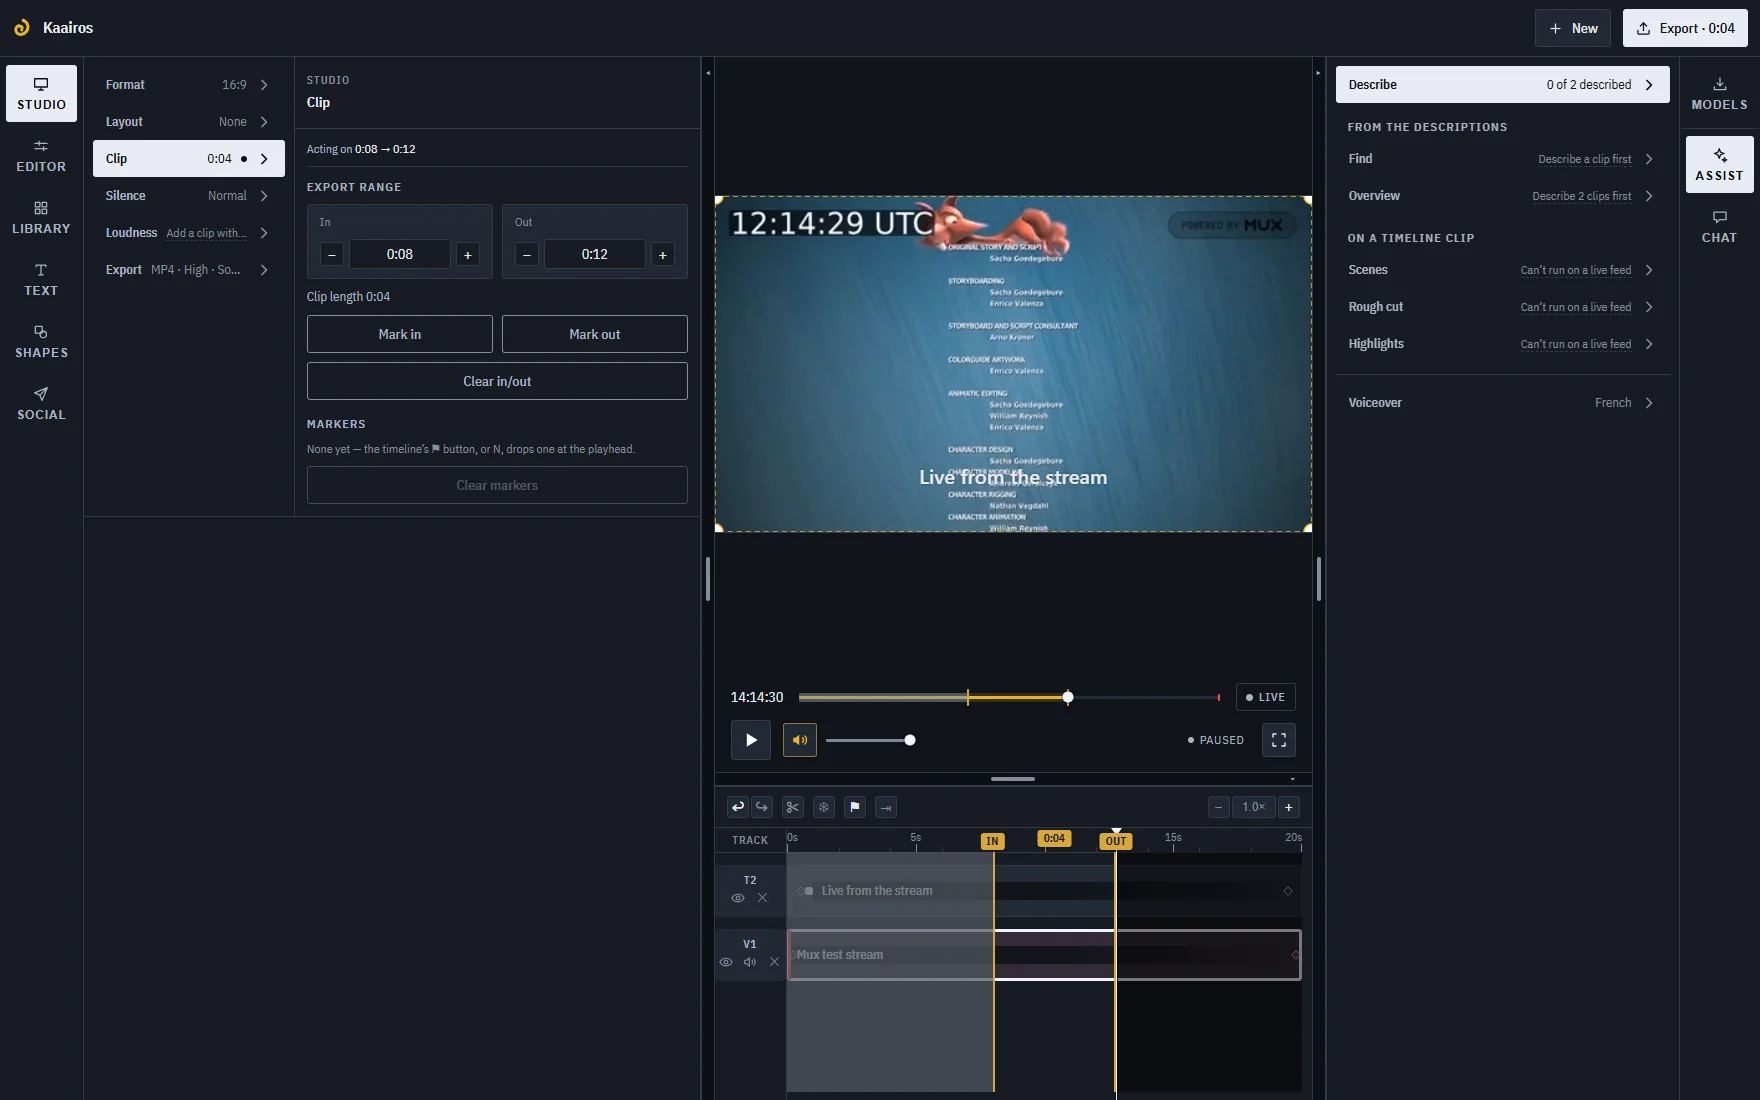Expand the Export MP4 settings row
1760x1100 pixels.
click(x=189, y=270)
